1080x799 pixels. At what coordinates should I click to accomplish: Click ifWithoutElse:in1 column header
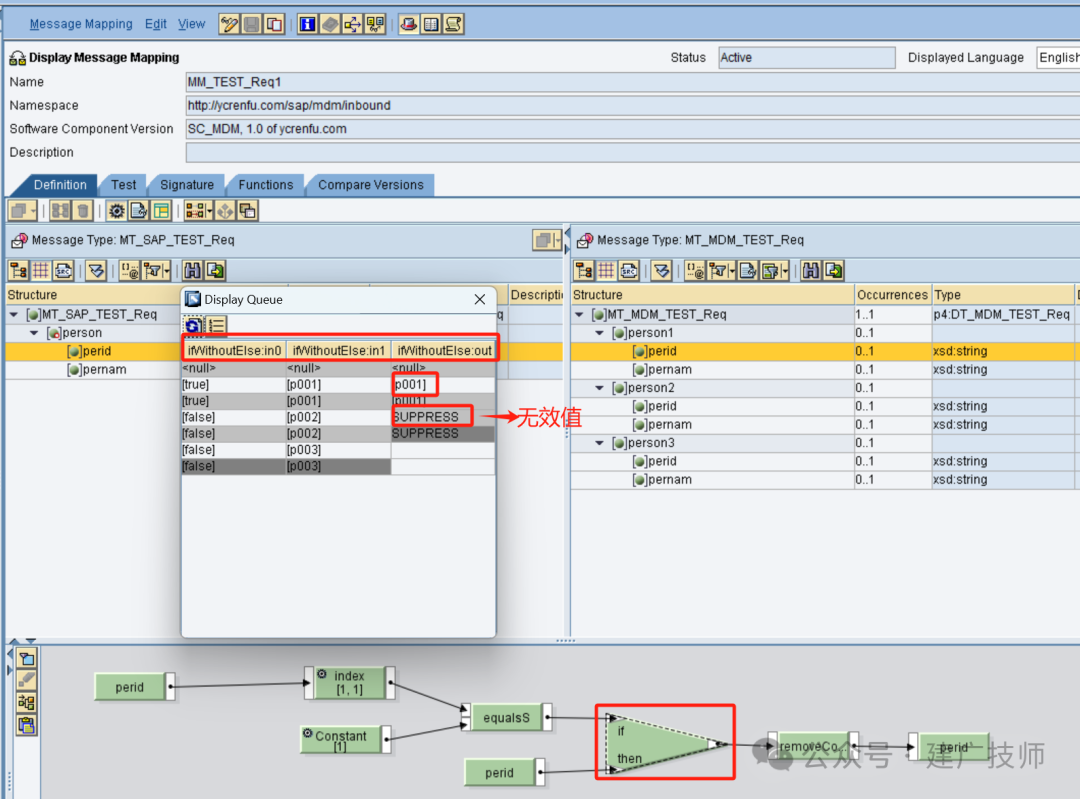(339, 350)
